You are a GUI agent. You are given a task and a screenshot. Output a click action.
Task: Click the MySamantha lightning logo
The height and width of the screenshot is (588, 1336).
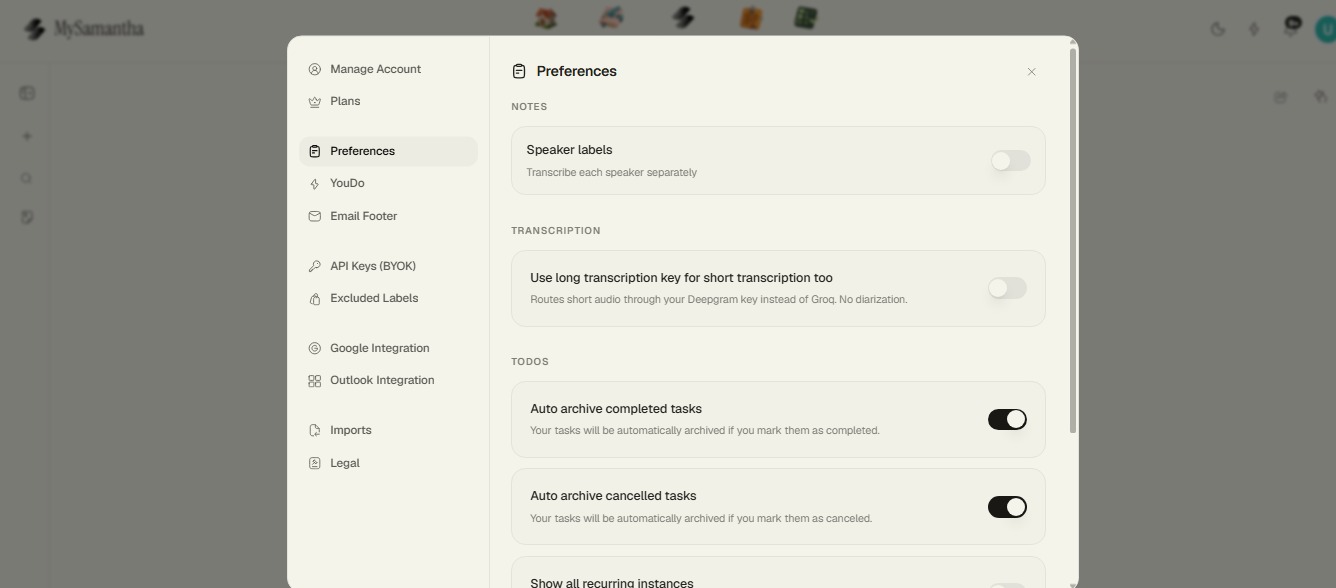(x=35, y=29)
